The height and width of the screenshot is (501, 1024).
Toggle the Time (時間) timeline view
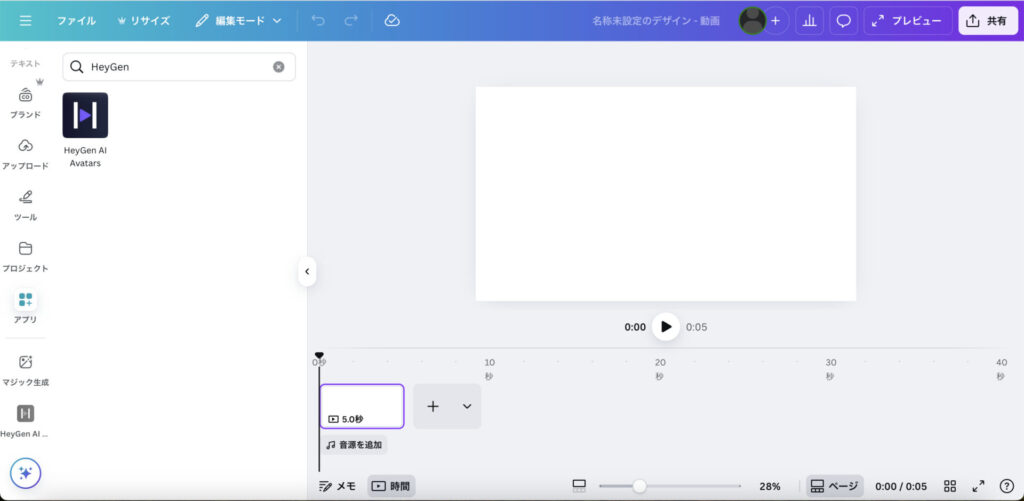[390, 486]
